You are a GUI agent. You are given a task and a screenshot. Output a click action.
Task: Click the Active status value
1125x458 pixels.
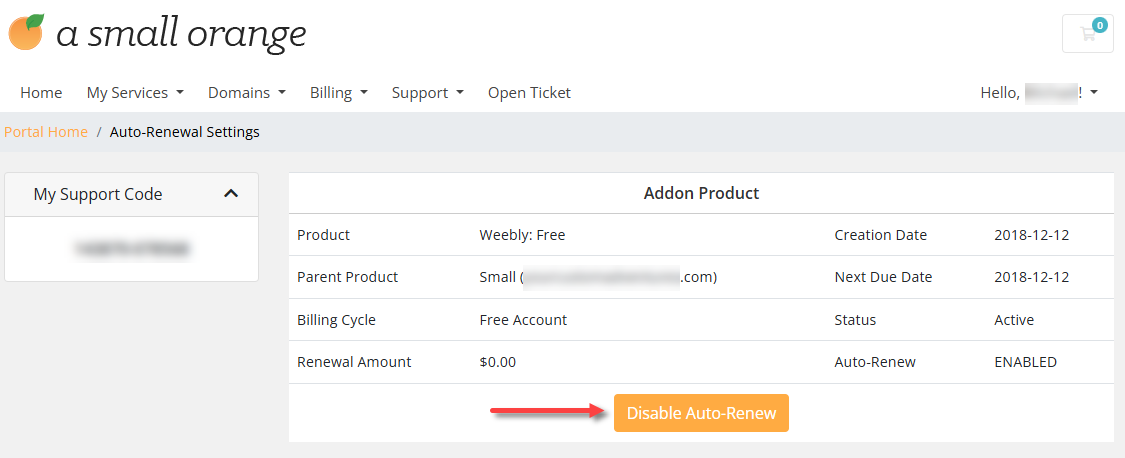(x=1014, y=320)
